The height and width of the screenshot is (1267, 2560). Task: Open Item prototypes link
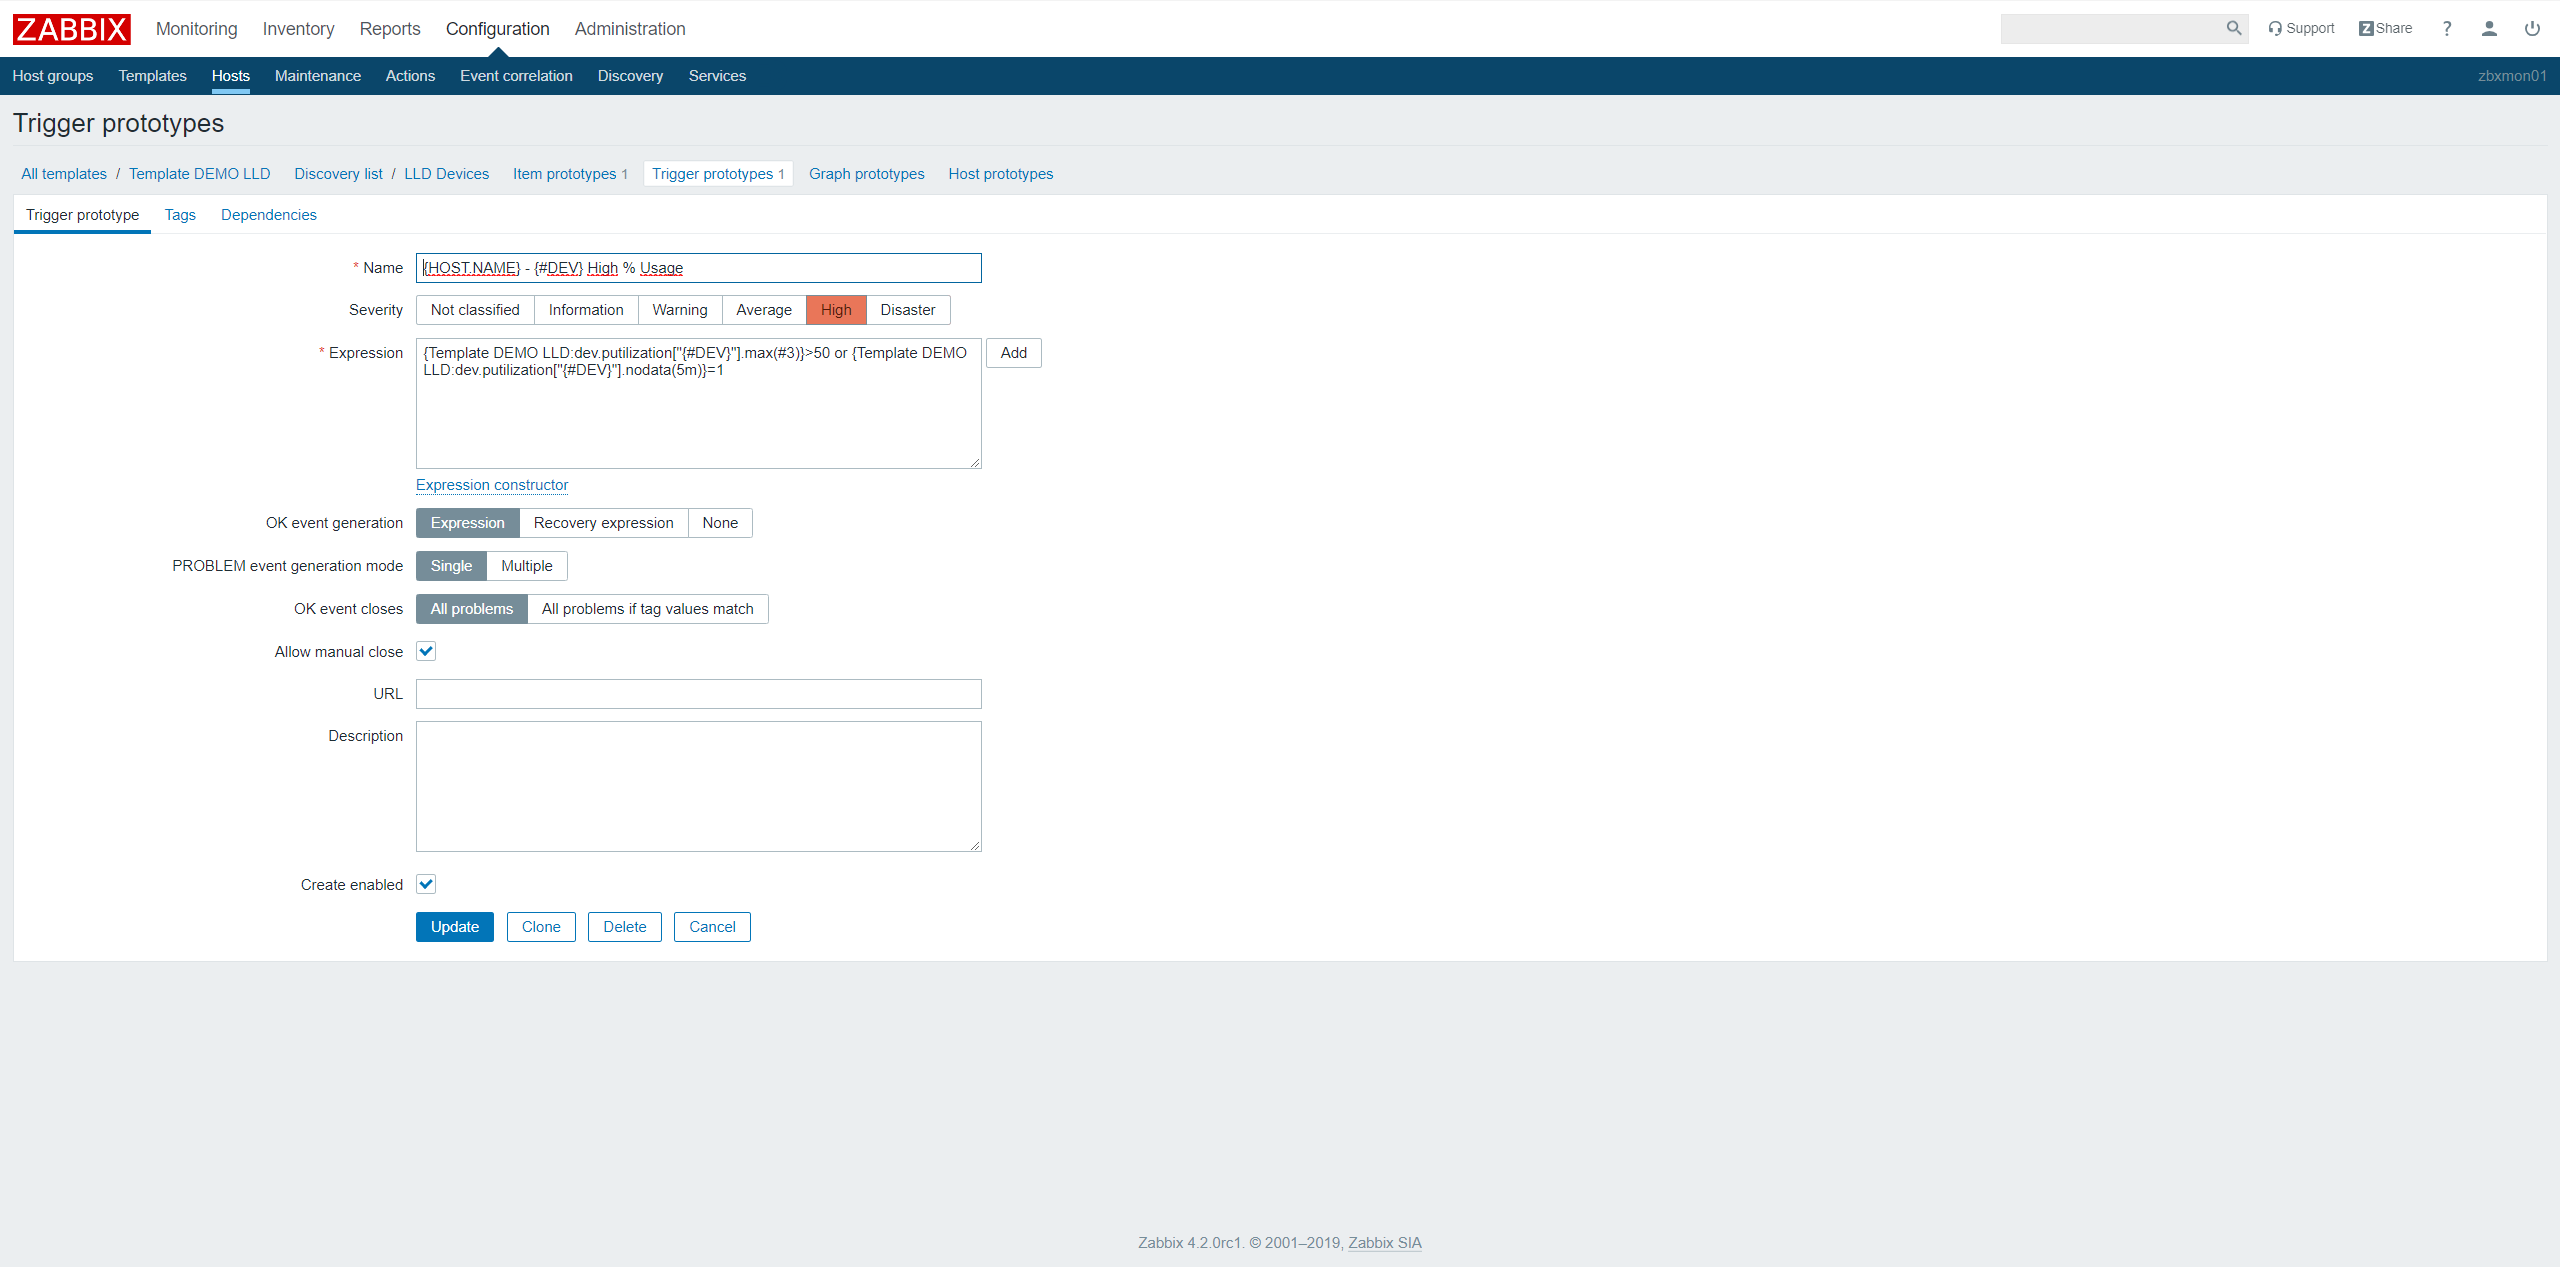[564, 174]
